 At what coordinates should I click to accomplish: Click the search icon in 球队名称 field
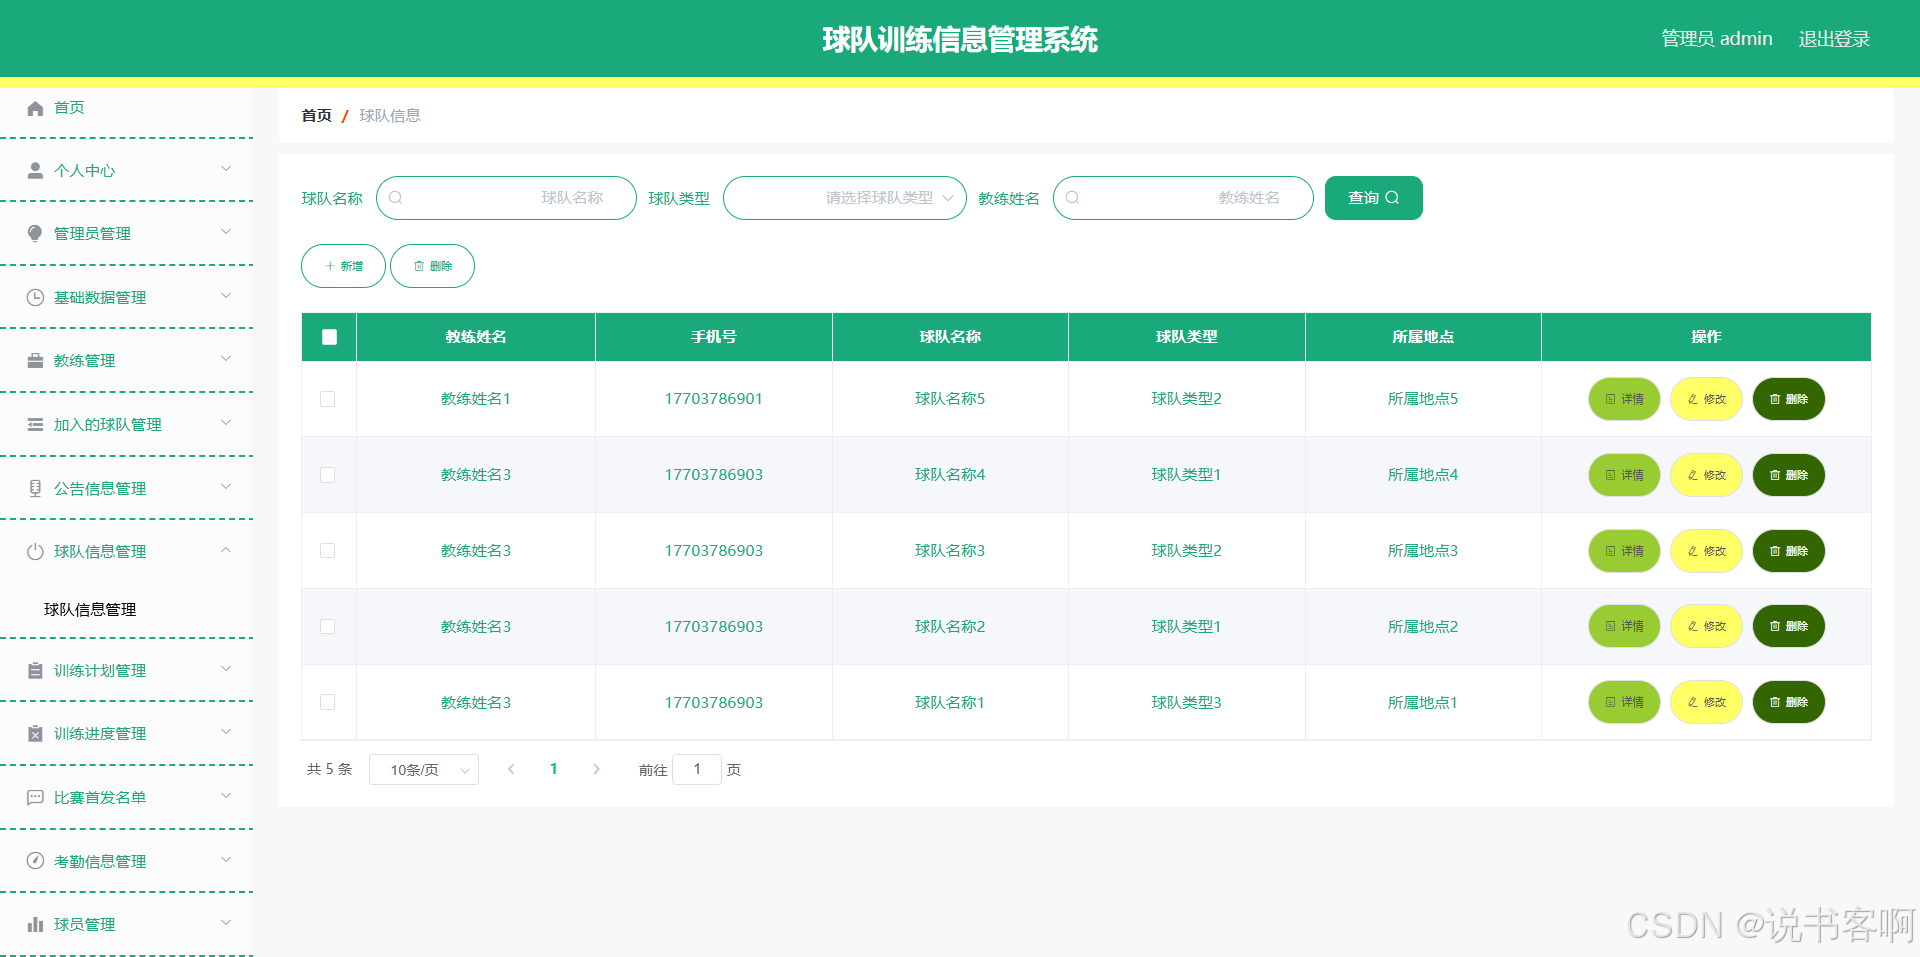coord(396,198)
